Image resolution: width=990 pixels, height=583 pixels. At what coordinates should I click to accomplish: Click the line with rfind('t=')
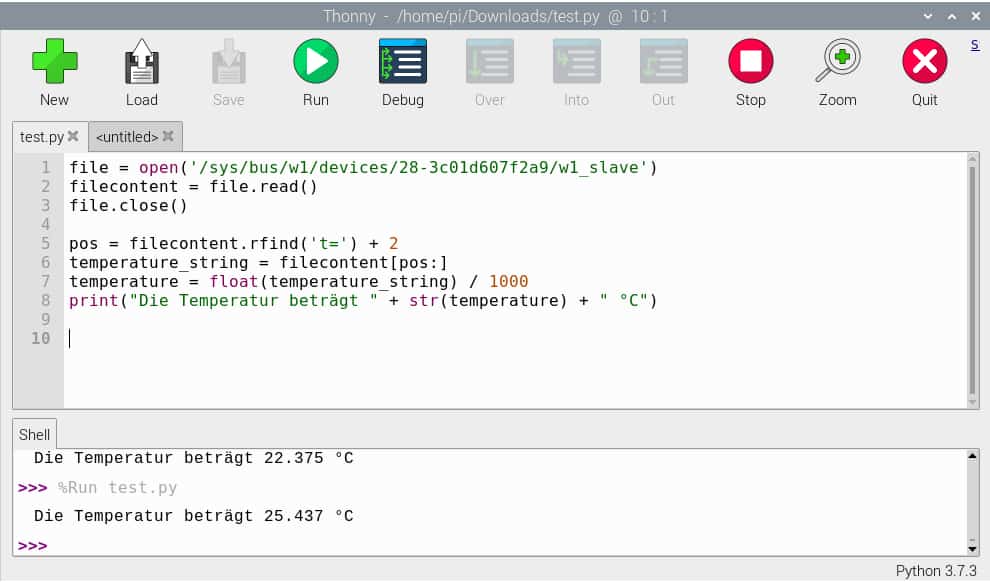234,243
